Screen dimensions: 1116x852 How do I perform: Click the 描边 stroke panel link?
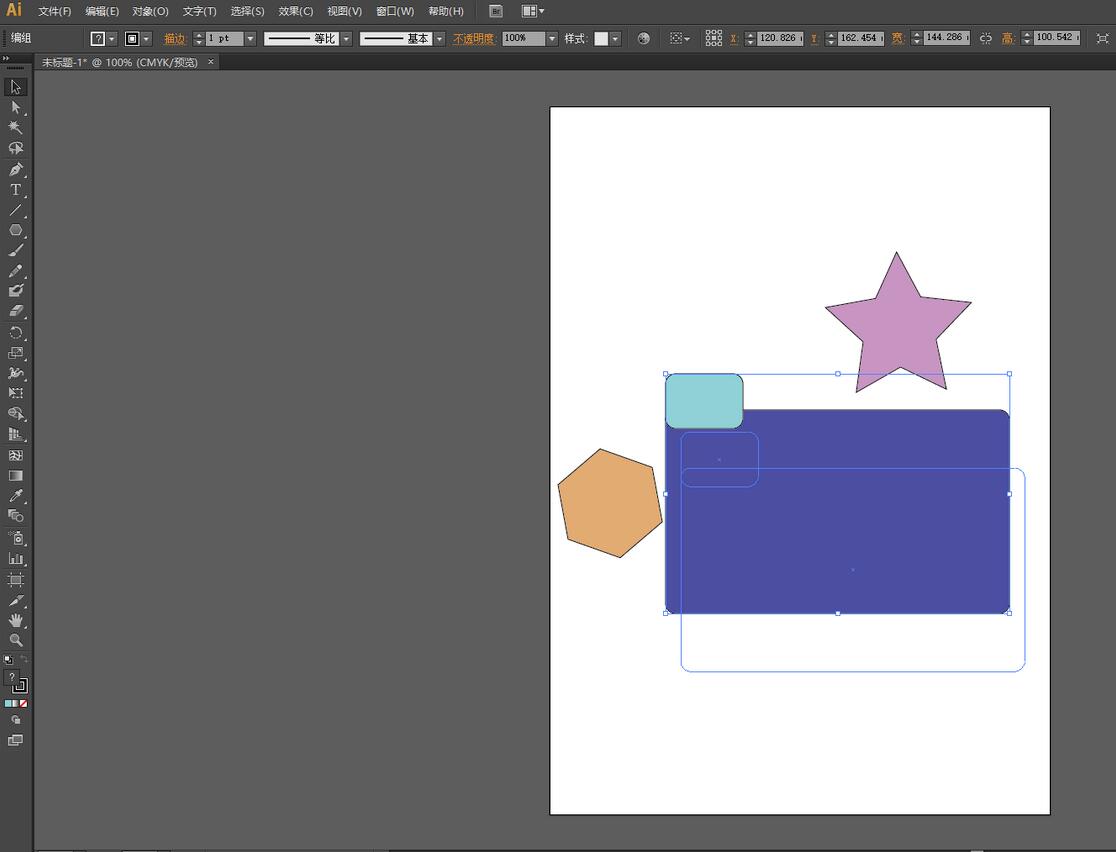174,38
